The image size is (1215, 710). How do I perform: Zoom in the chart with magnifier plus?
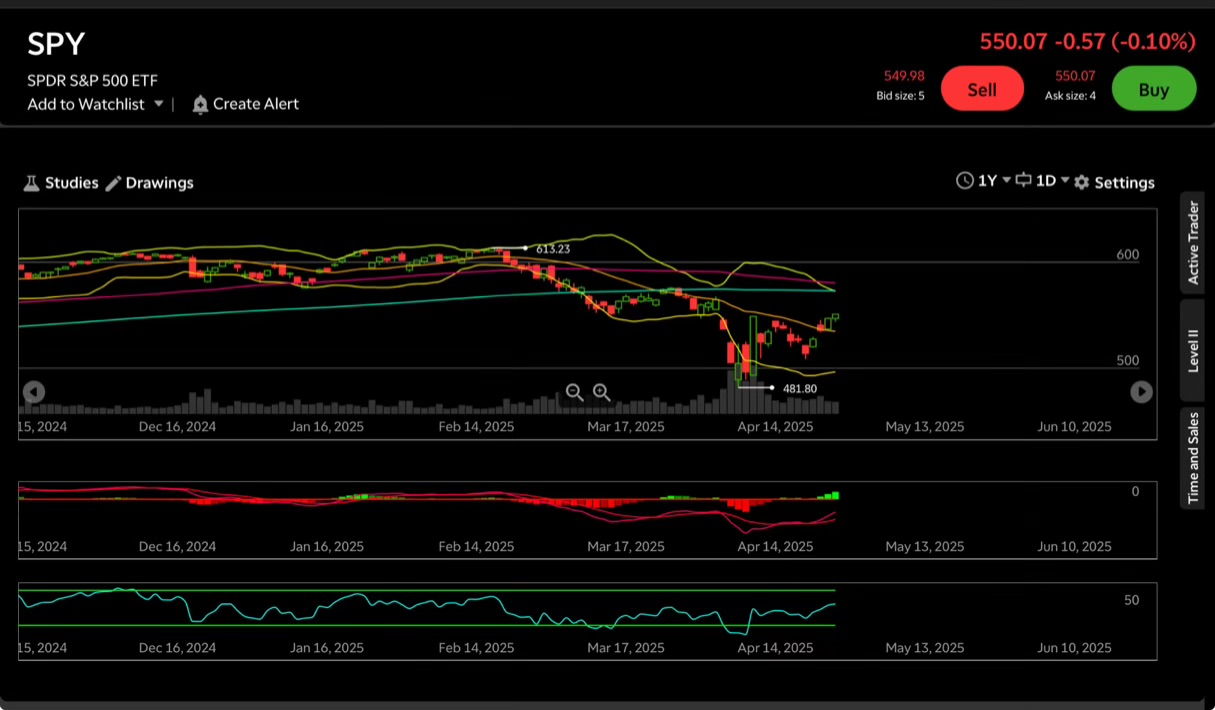[602, 392]
